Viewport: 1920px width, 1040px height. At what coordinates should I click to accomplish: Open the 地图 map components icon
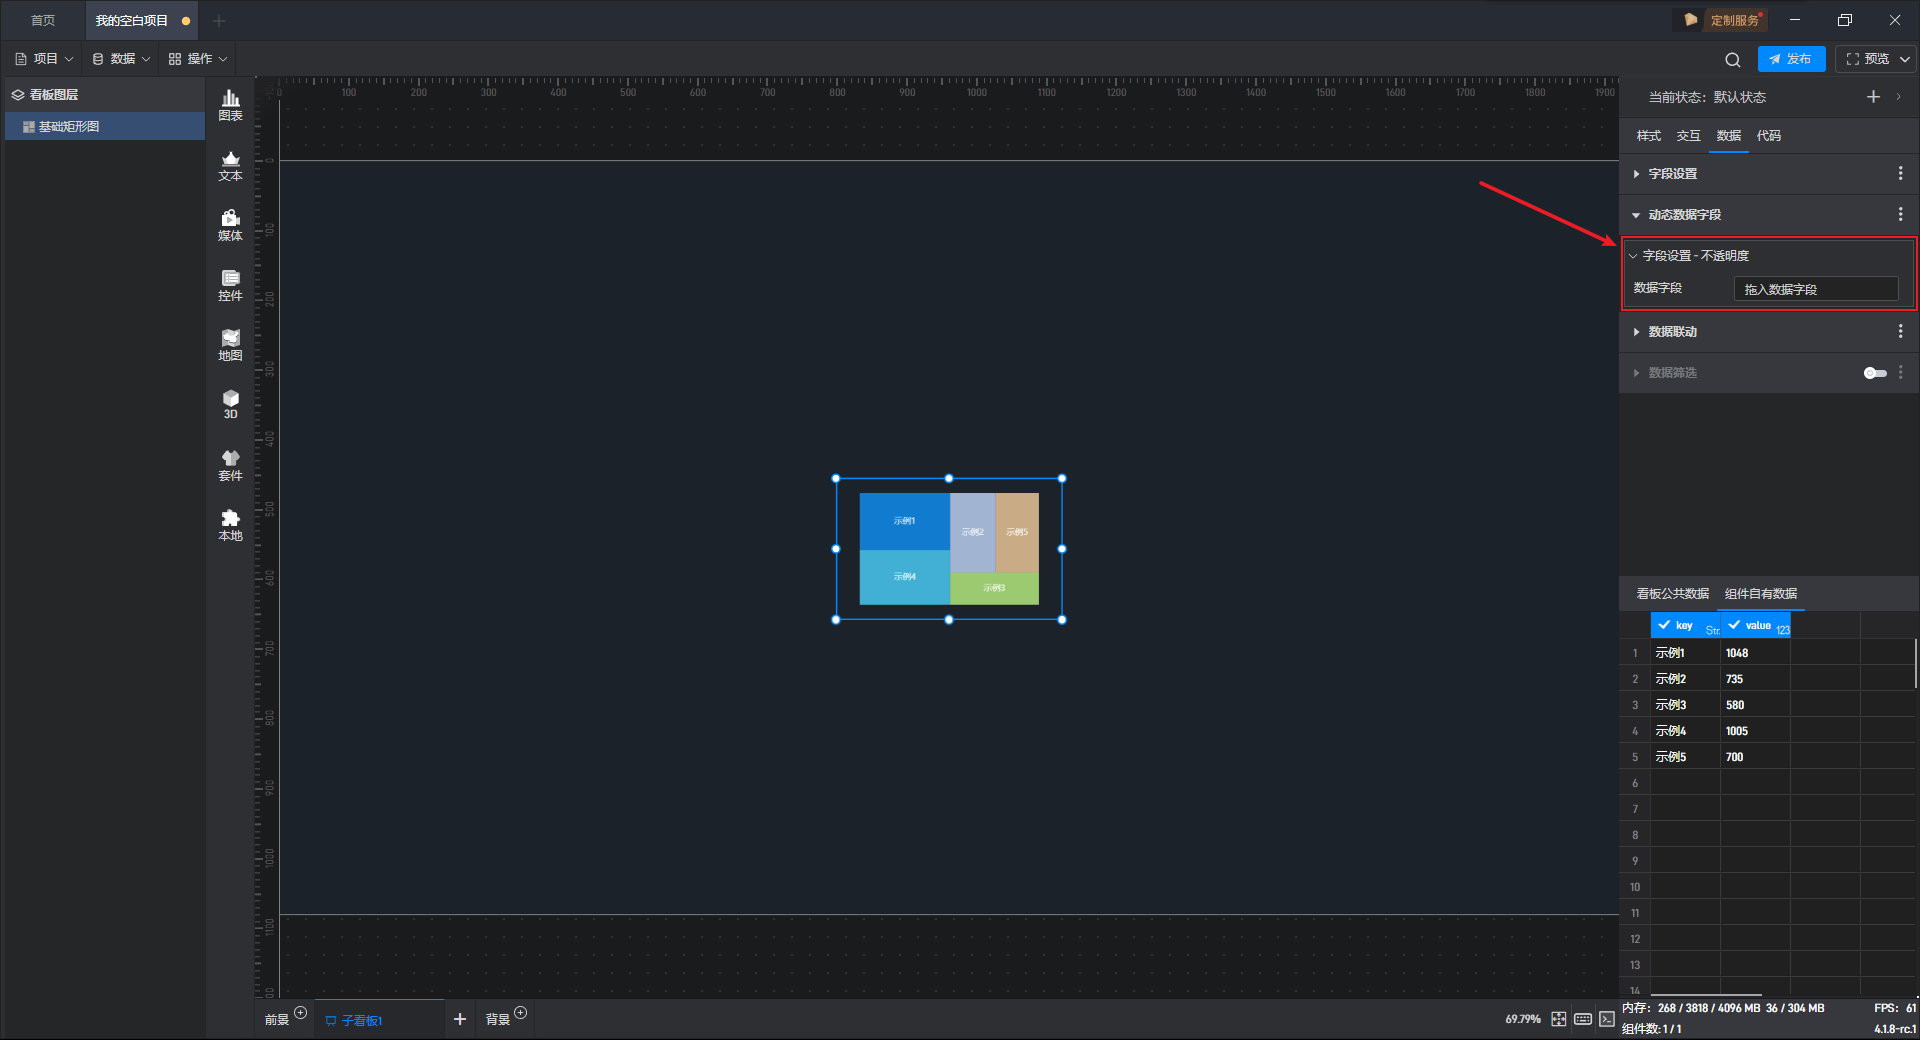(x=230, y=345)
